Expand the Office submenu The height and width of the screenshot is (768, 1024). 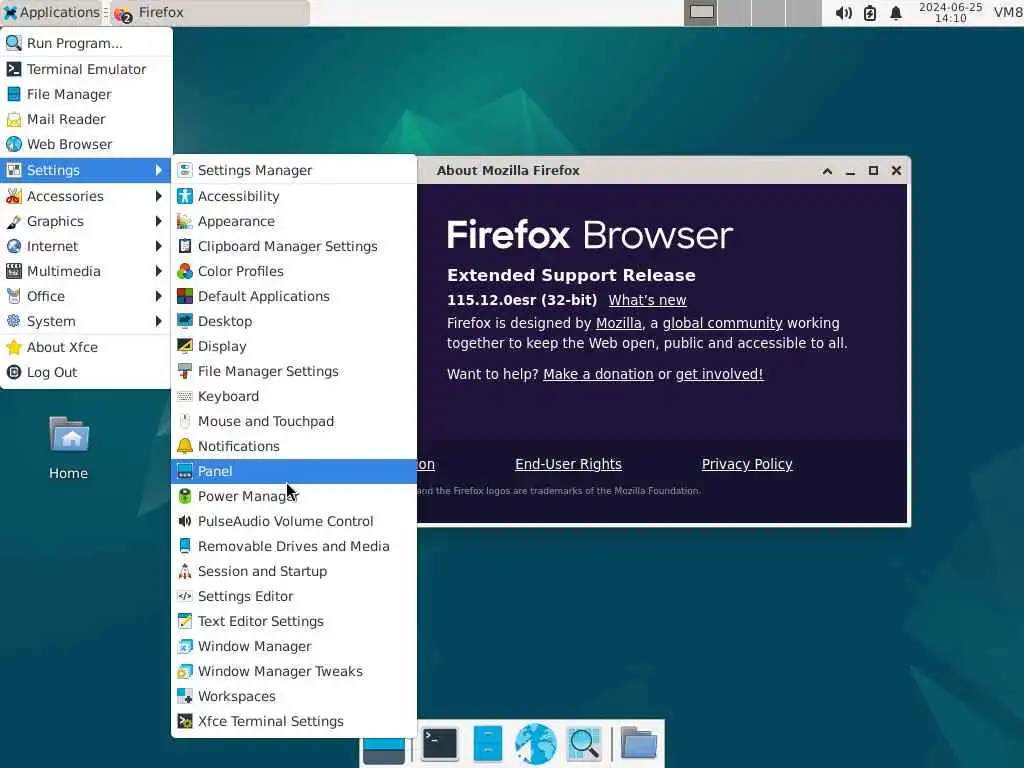click(86, 296)
